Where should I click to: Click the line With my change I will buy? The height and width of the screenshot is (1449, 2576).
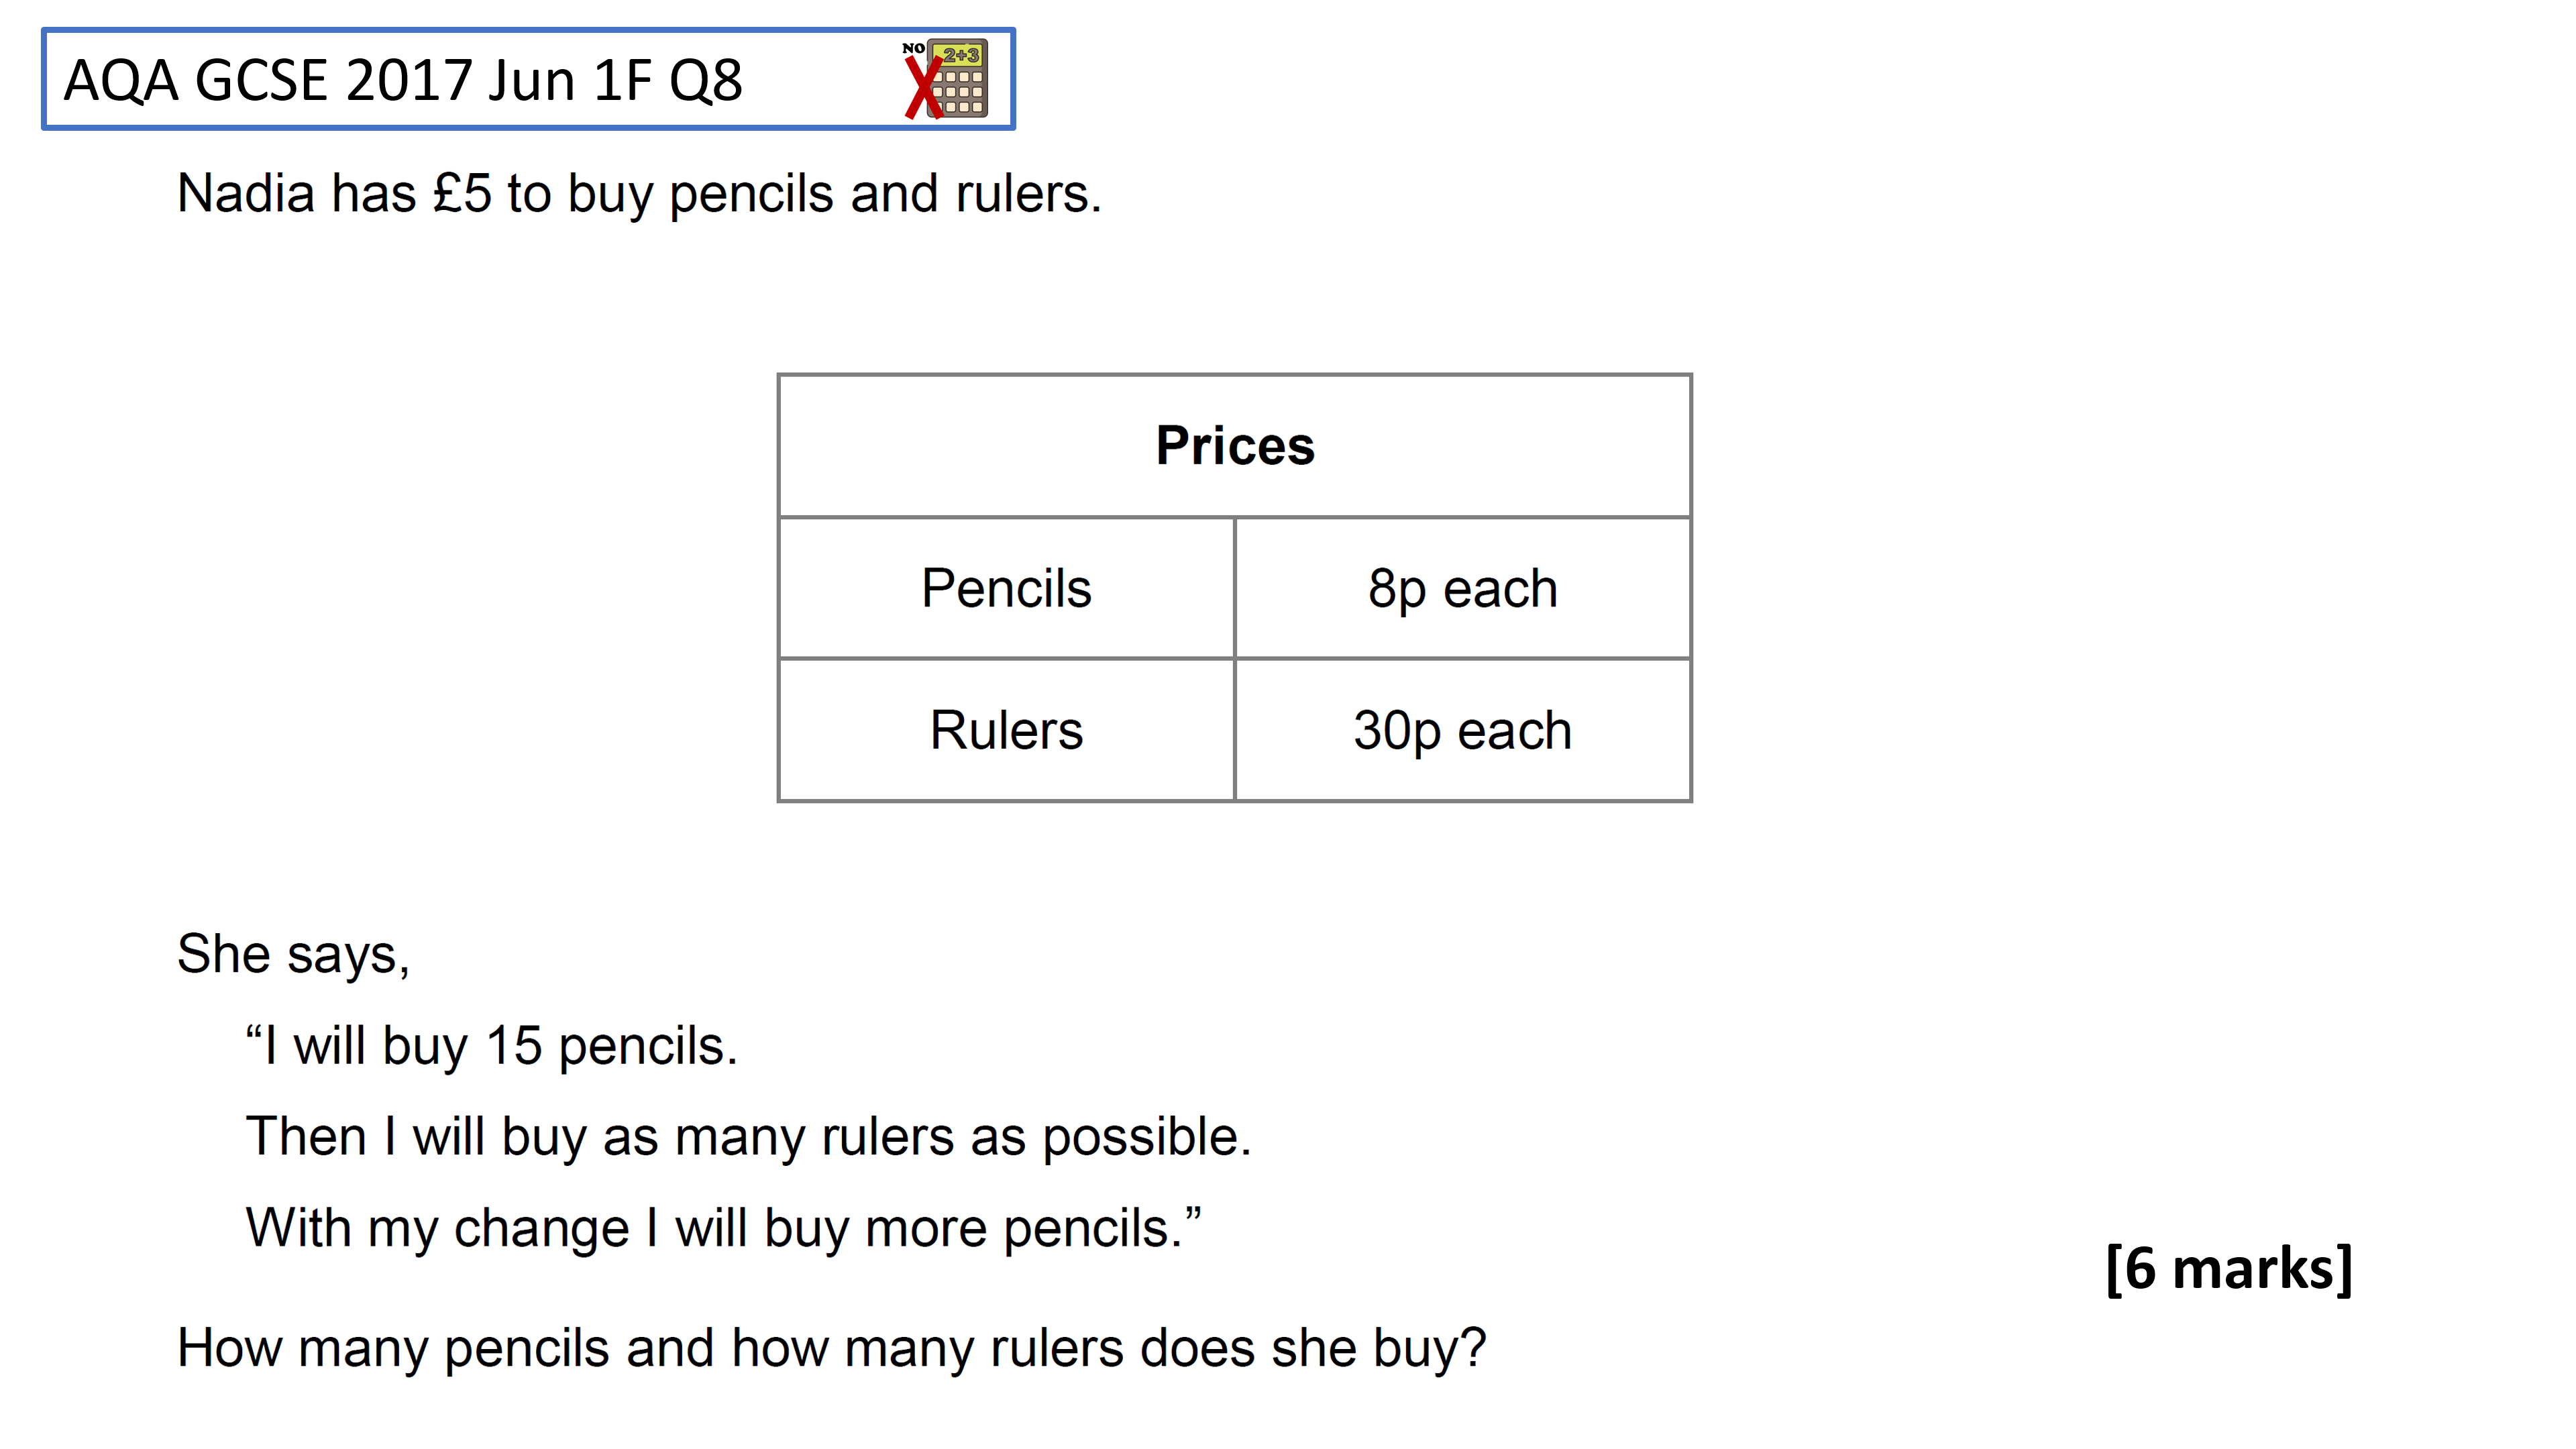coord(724,1228)
